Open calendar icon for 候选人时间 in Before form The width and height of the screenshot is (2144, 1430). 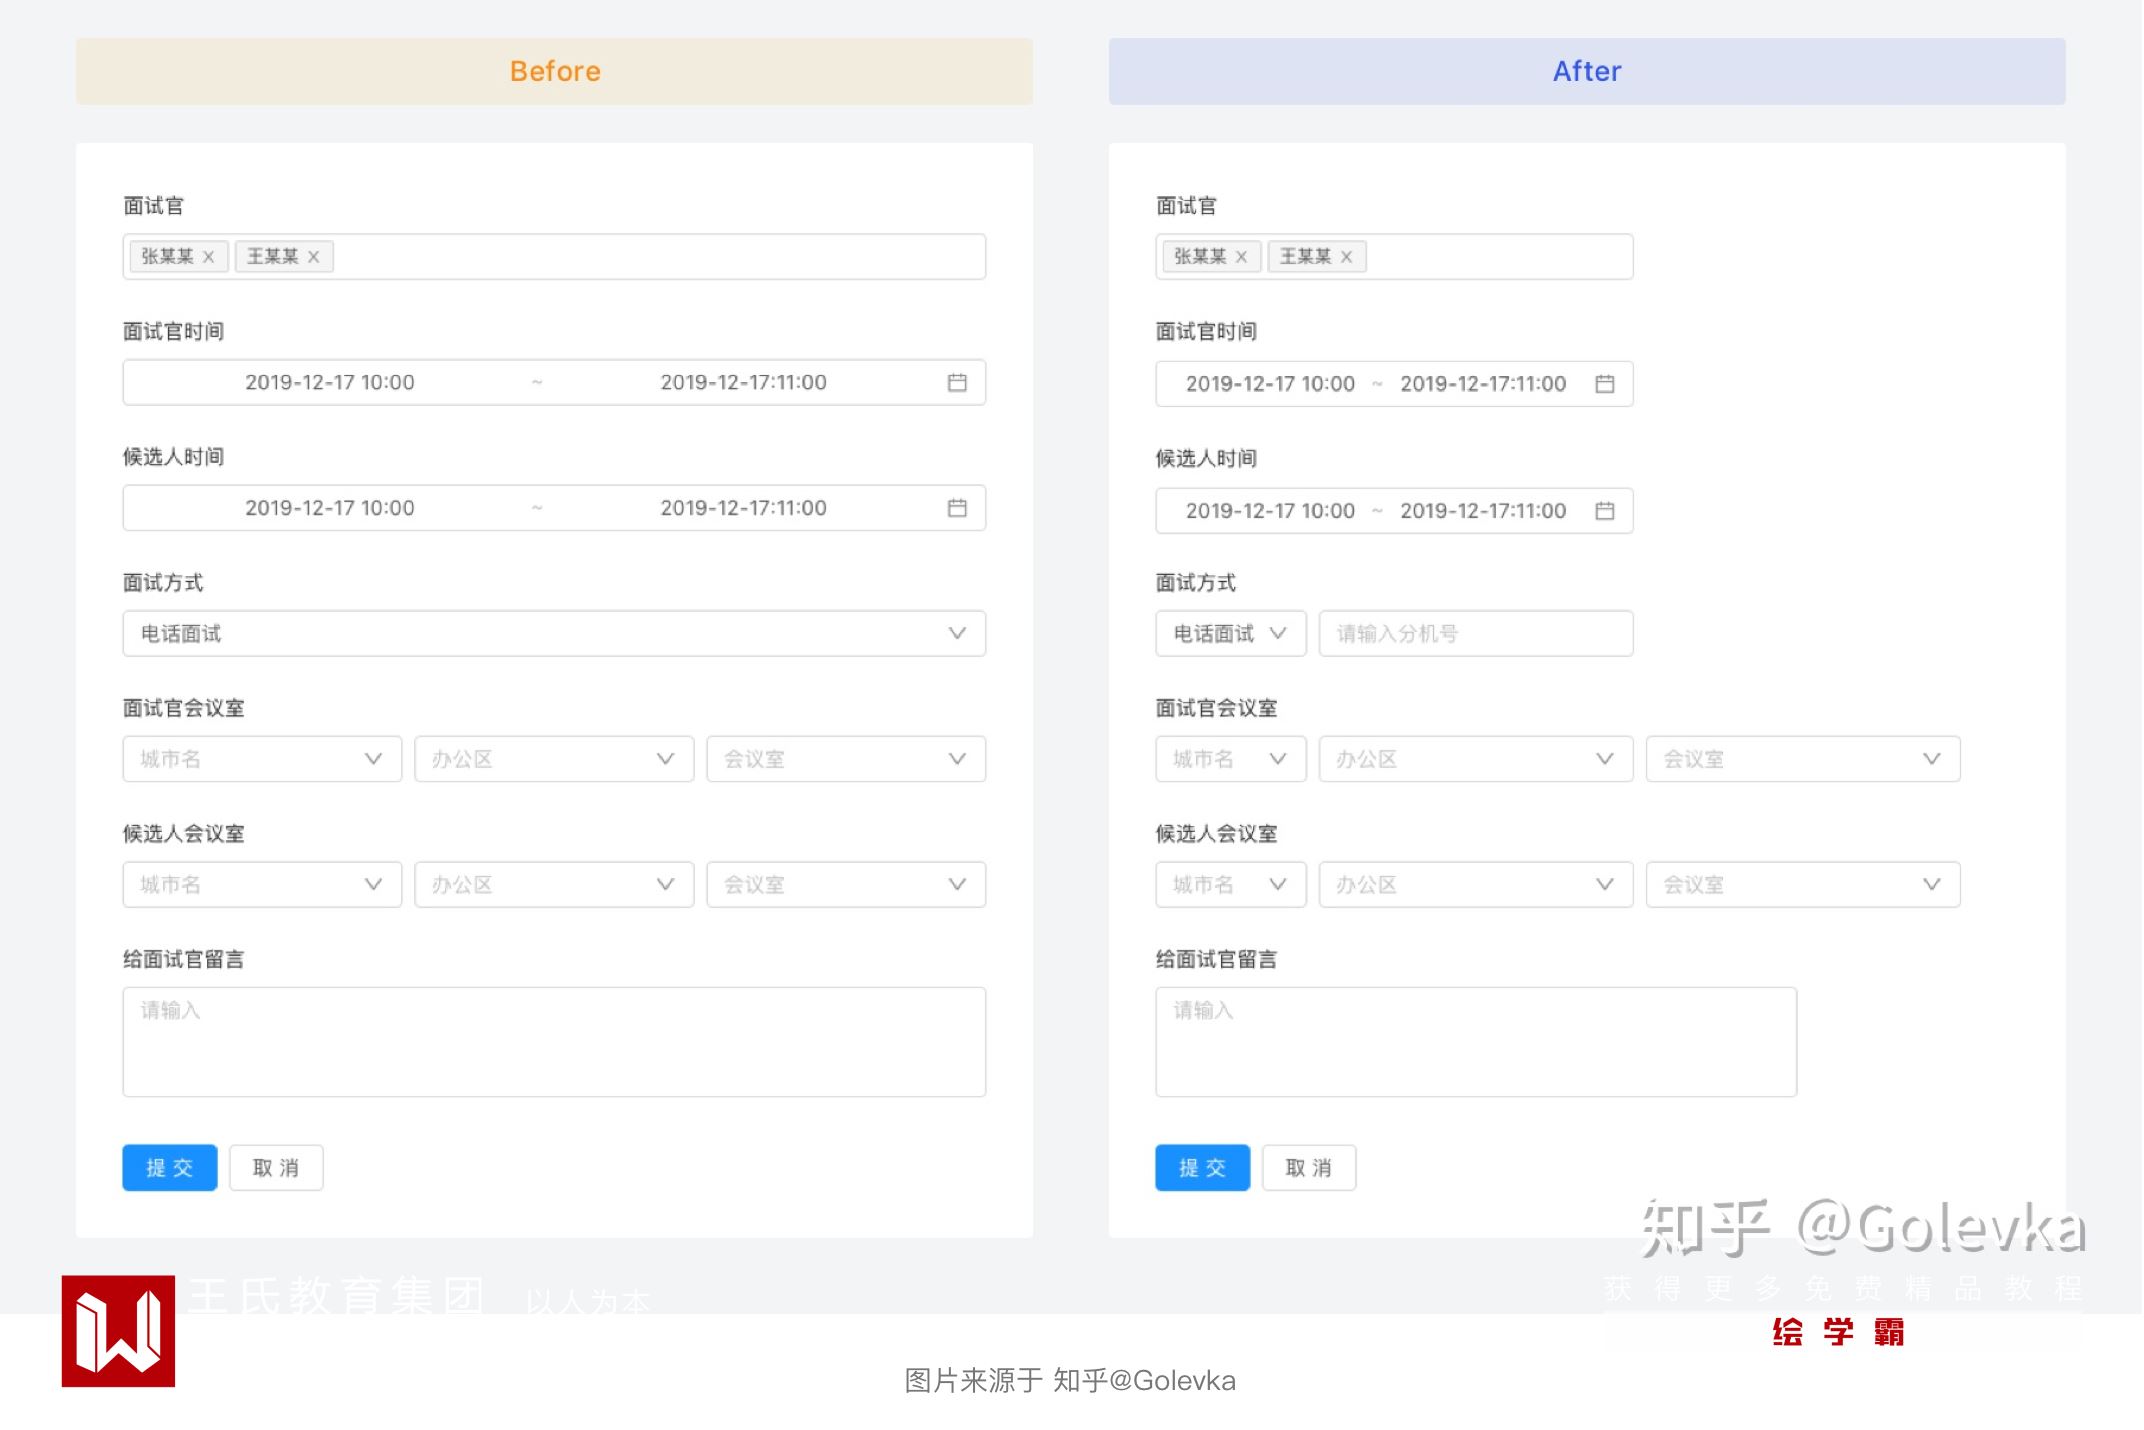[957, 508]
